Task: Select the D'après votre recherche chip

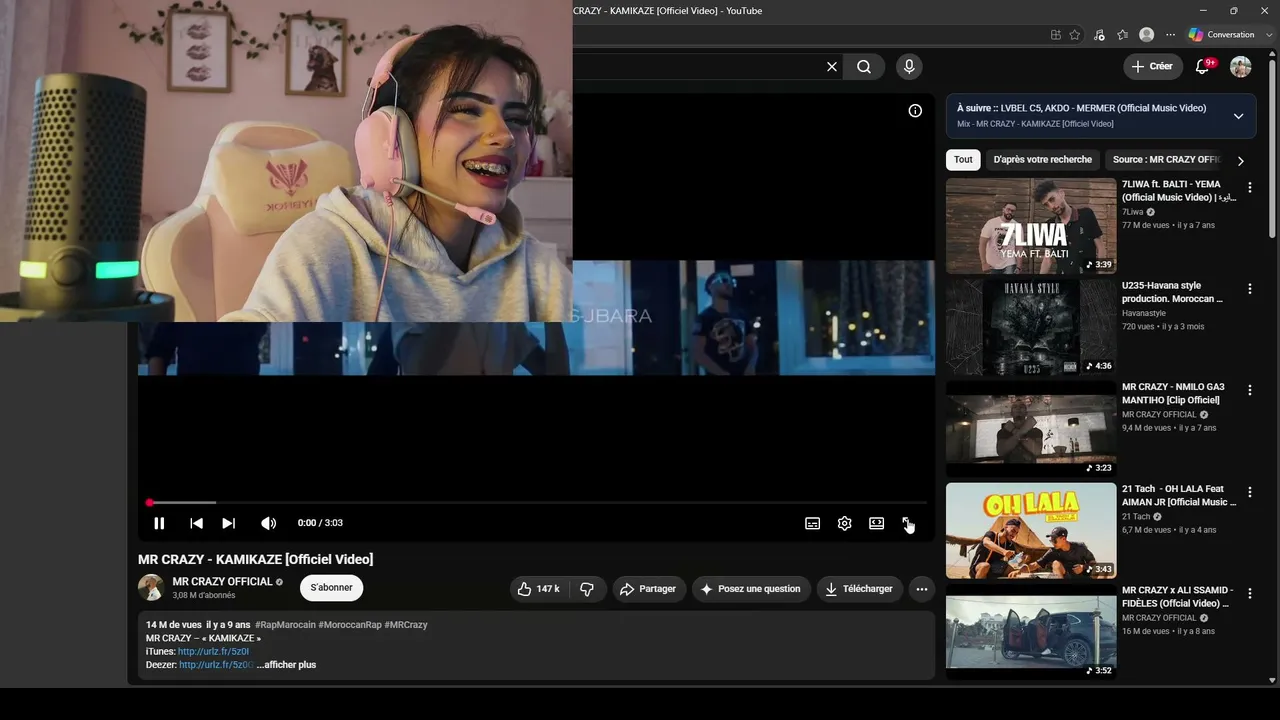Action: (x=1043, y=160)
